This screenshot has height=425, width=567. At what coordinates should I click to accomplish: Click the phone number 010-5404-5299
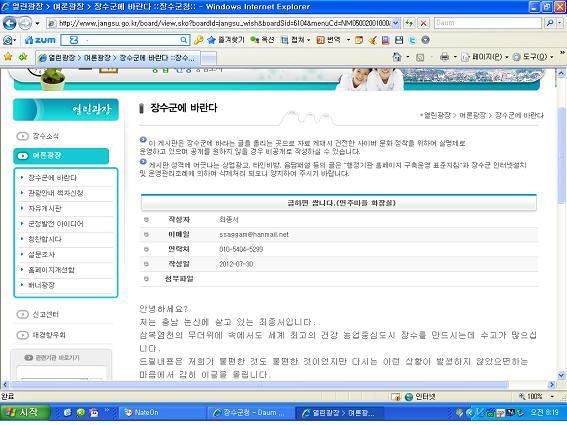point(241,249)
